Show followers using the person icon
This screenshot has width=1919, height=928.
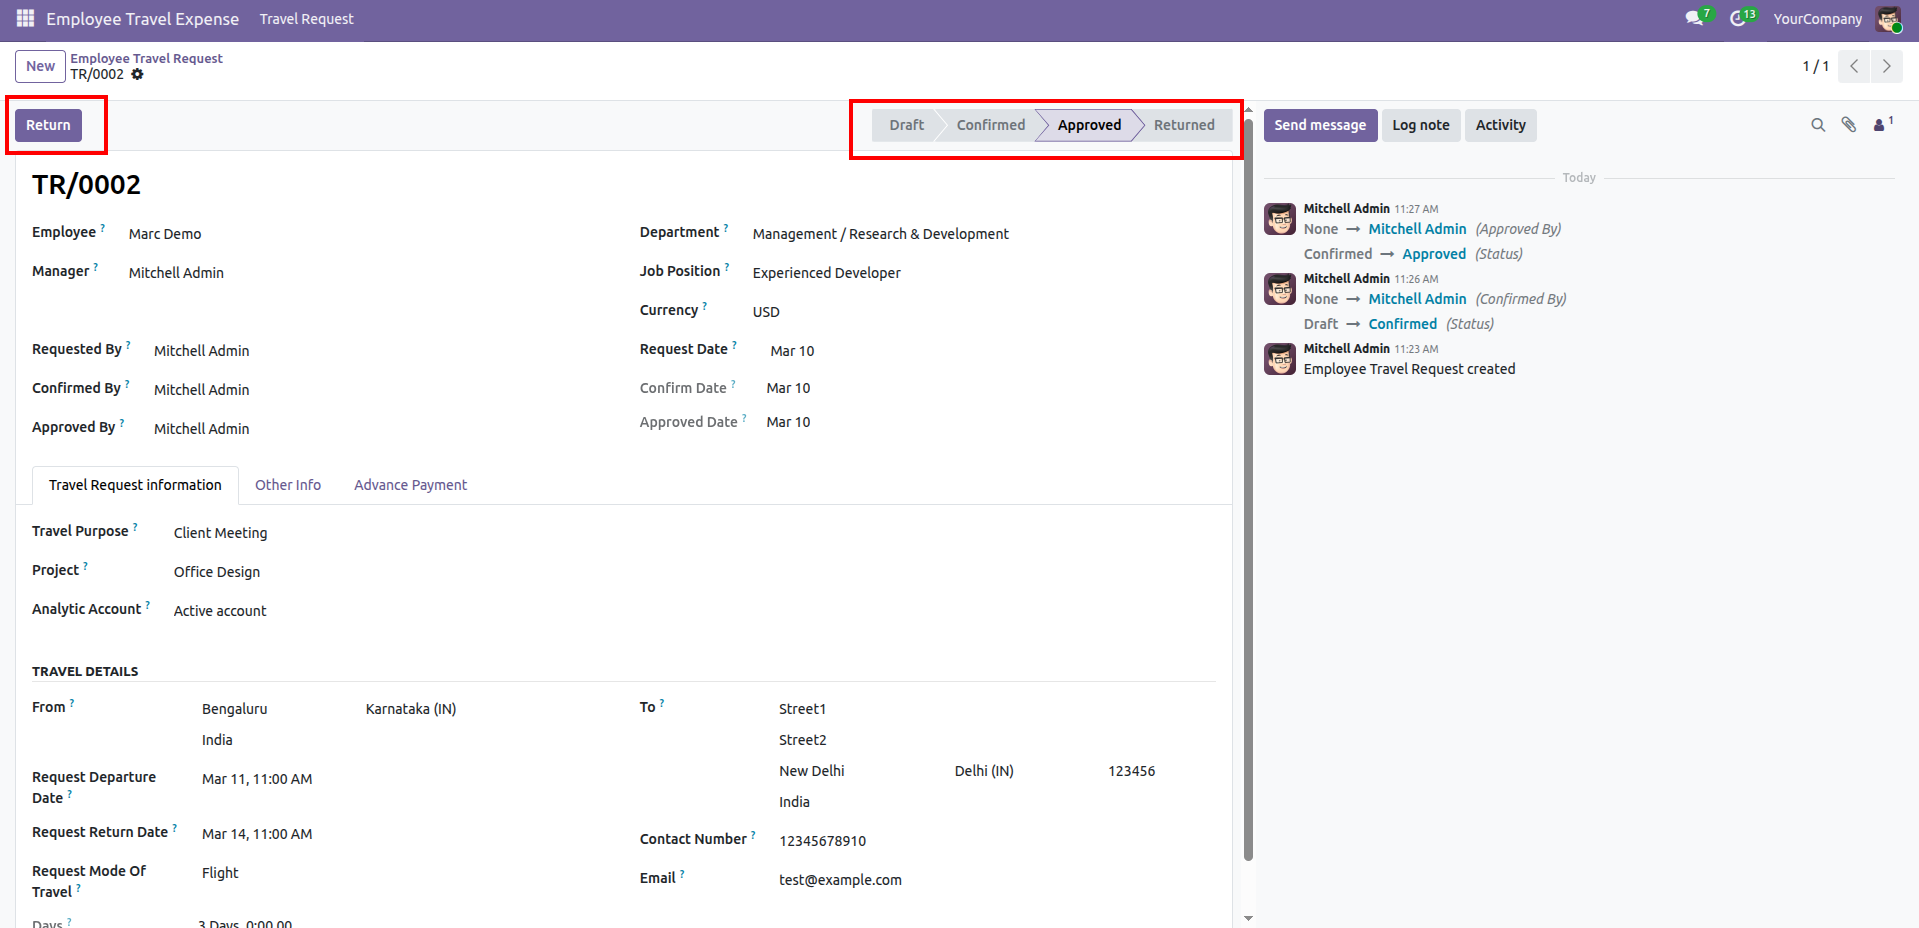(1881, 125)
